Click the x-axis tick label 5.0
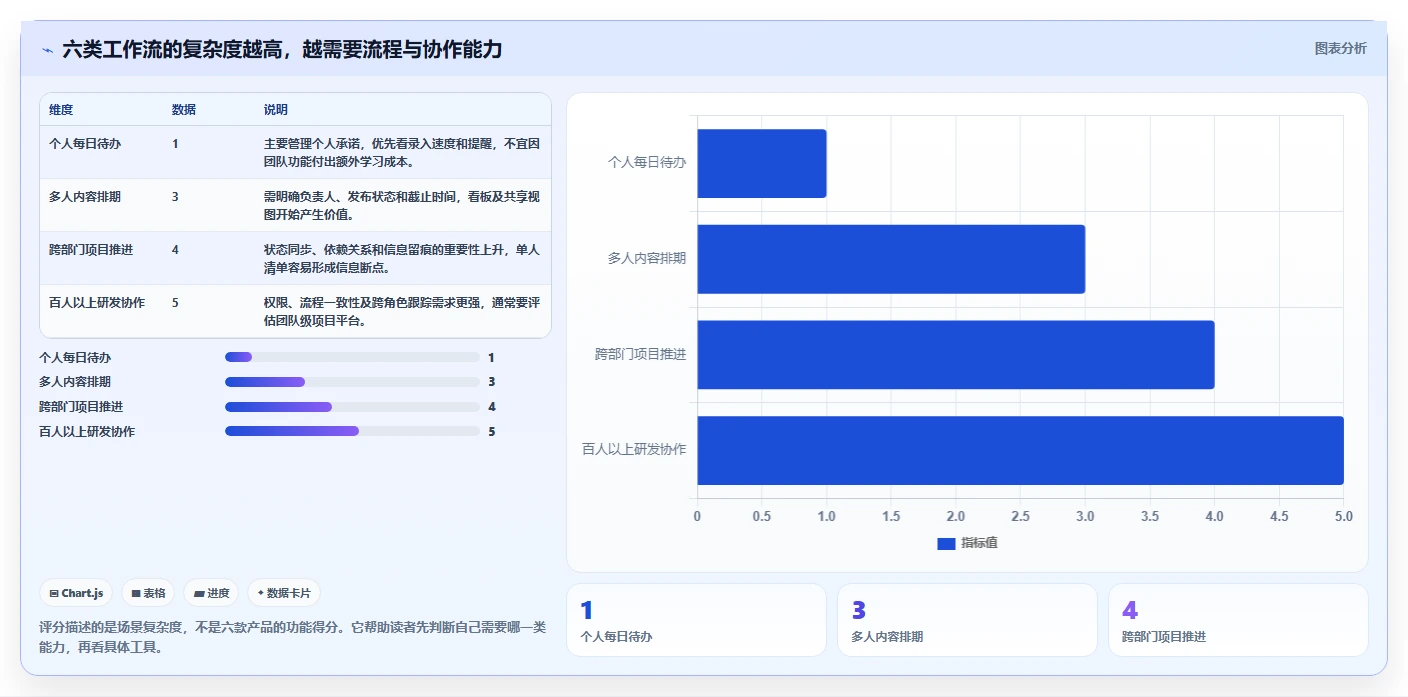 coord(1343,517)
